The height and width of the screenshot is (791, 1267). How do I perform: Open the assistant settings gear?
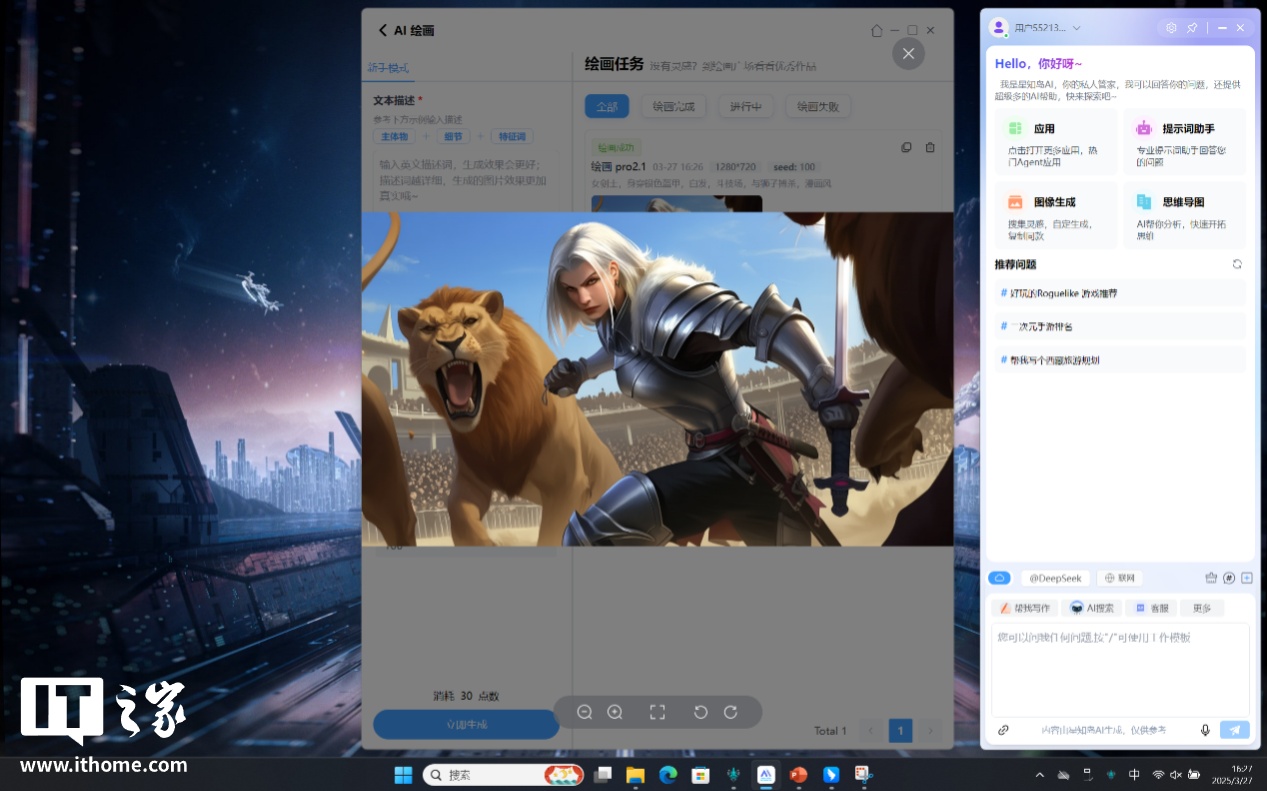pyautogui.click(x=1171, y=28)
